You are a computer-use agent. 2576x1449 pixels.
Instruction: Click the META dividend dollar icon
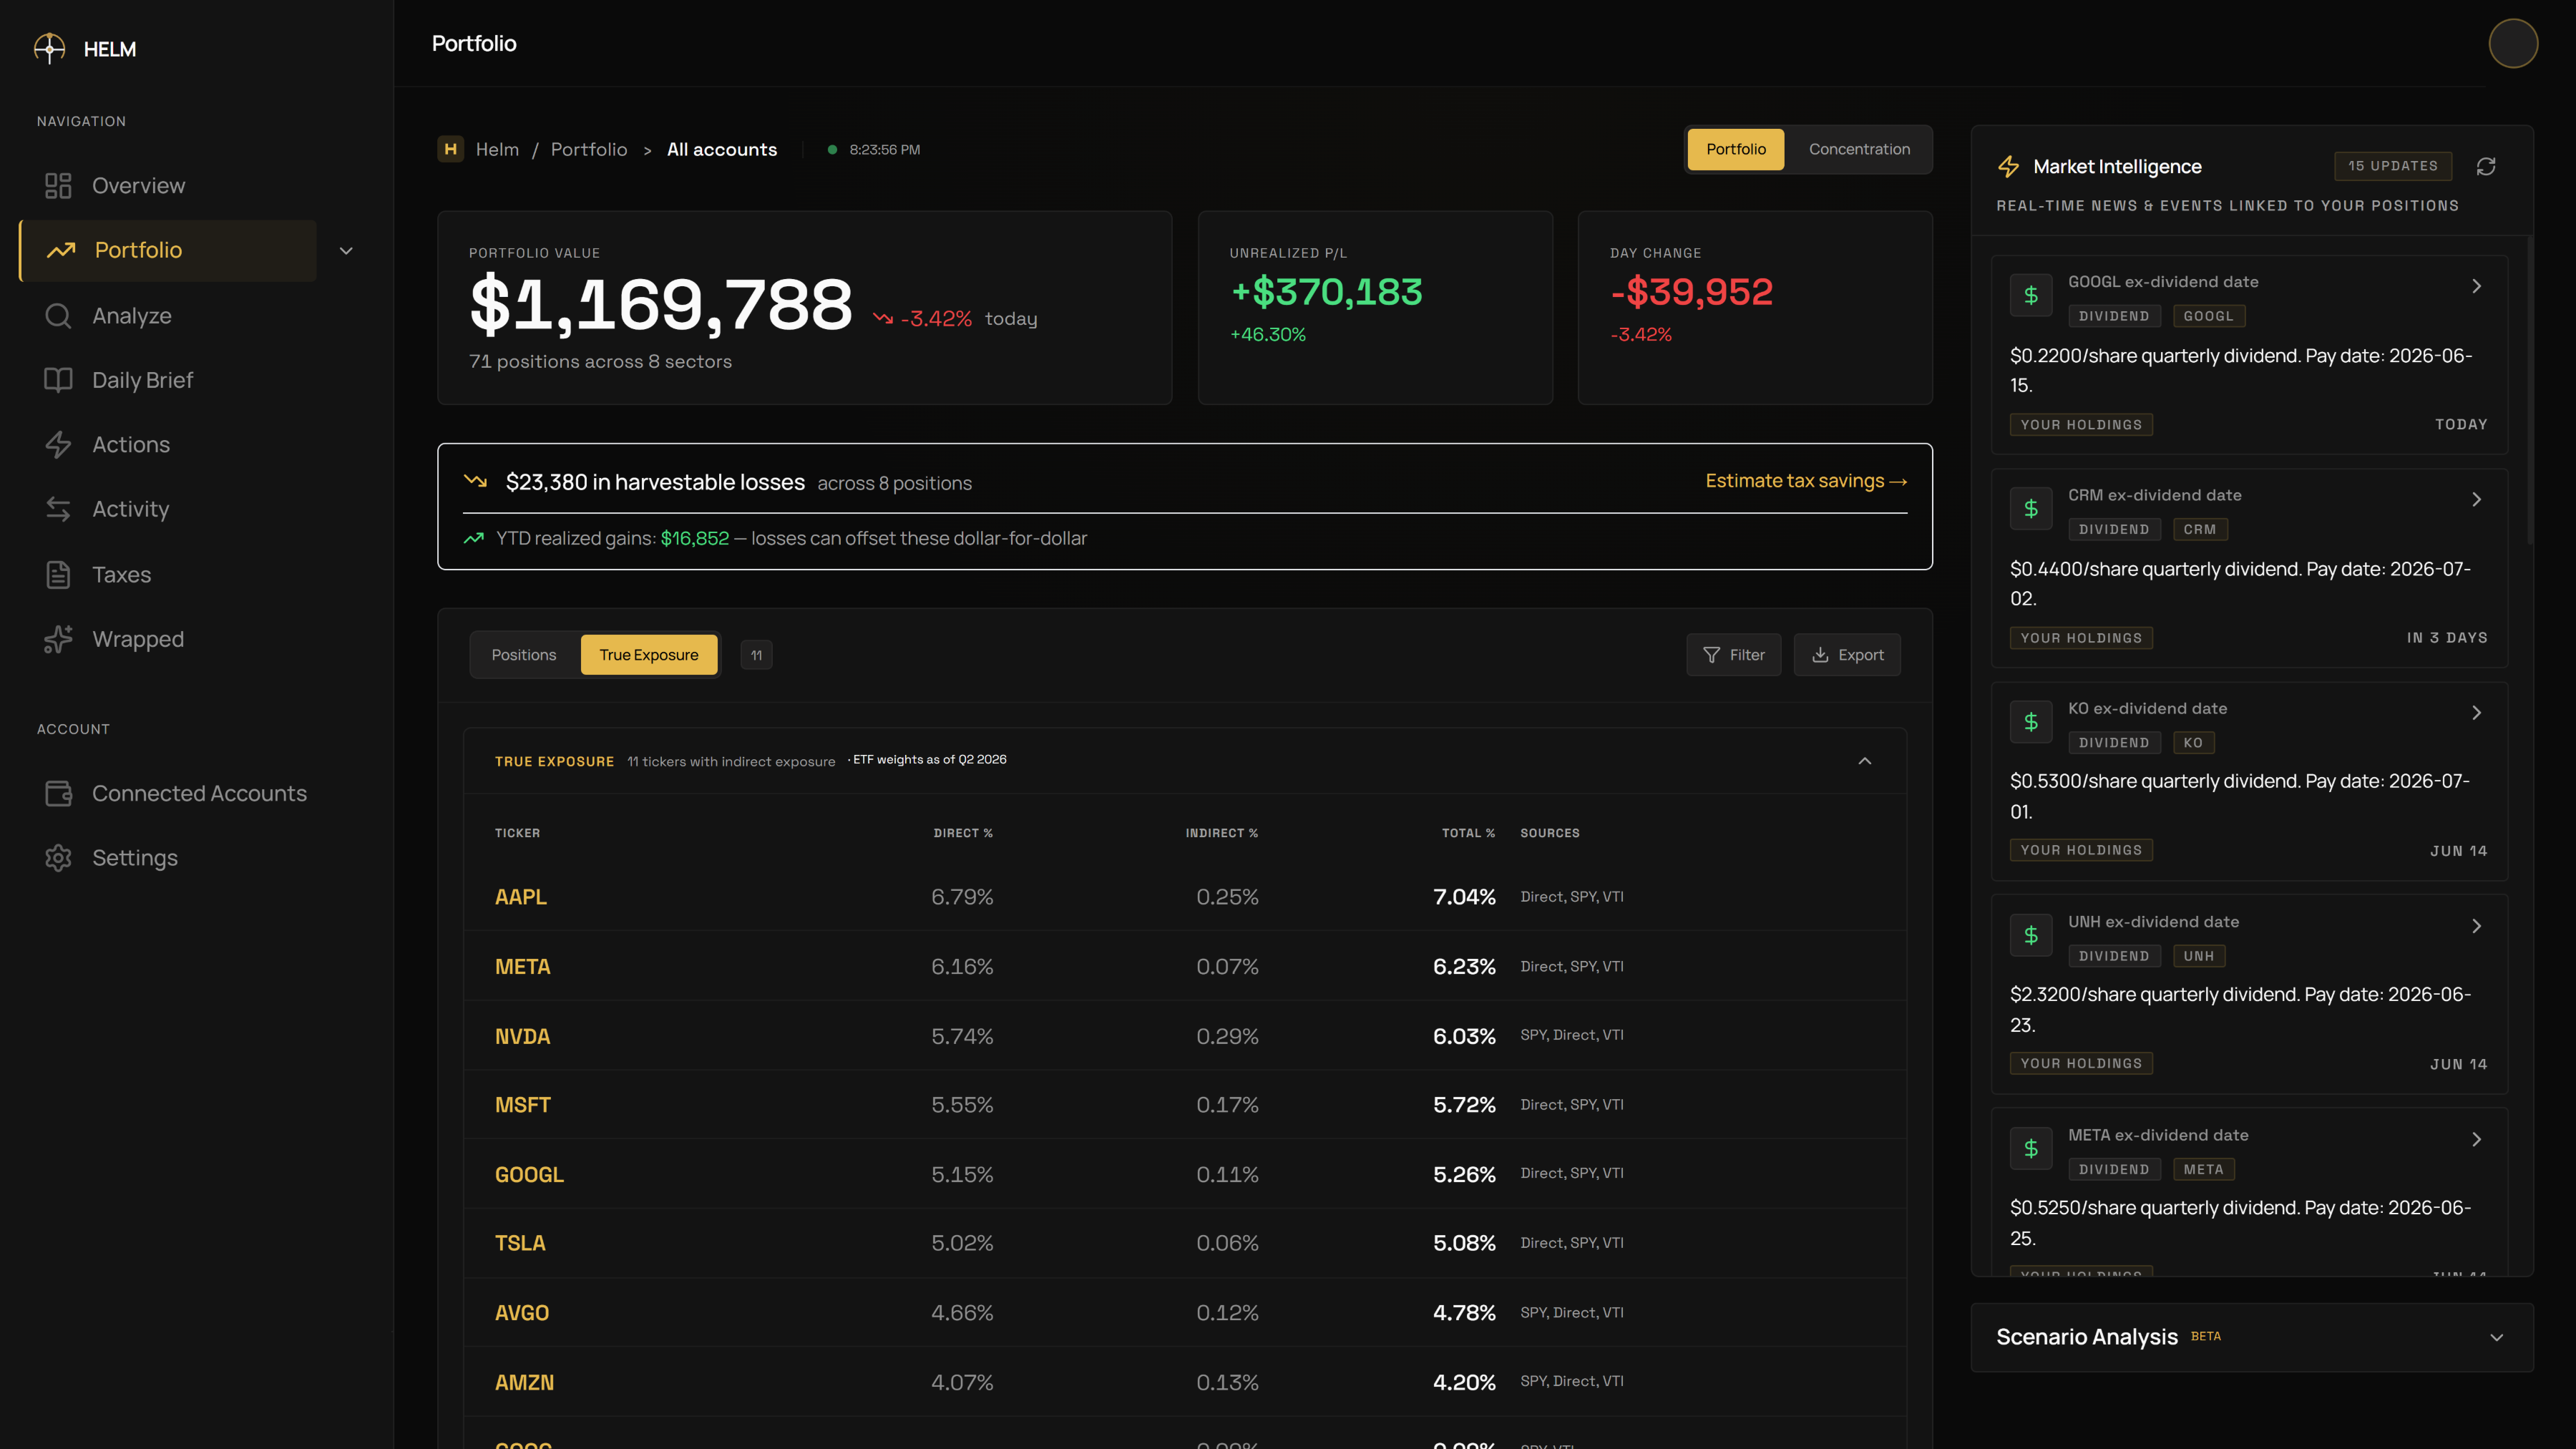[x=2031, y=1148]
